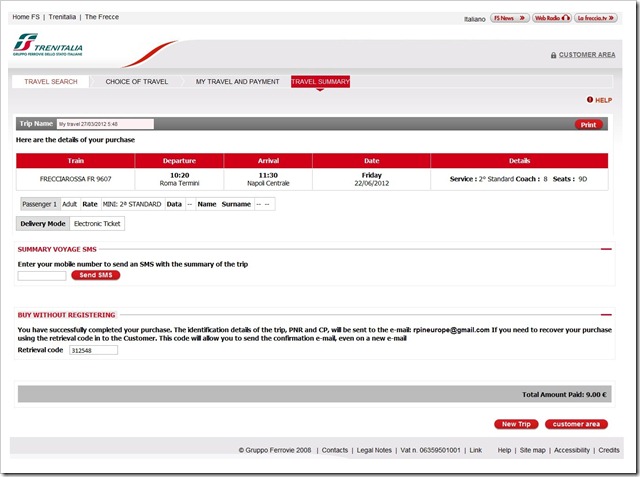Screen dimensions: 640x477
Task: Click the MINI: 2ª STANDARD rate value
Action: pos(132,204)
